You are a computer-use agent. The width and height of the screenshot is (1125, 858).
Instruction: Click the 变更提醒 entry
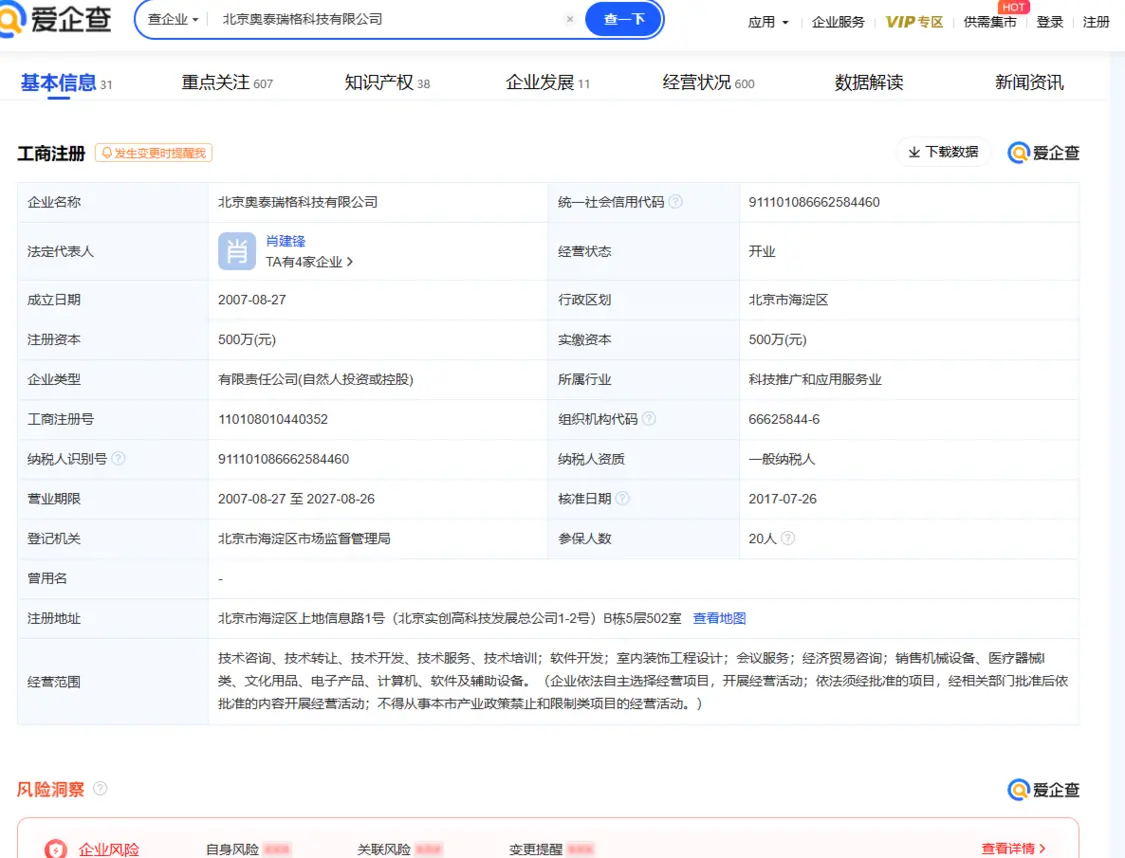pyautogui.click(x=552, y=849)
